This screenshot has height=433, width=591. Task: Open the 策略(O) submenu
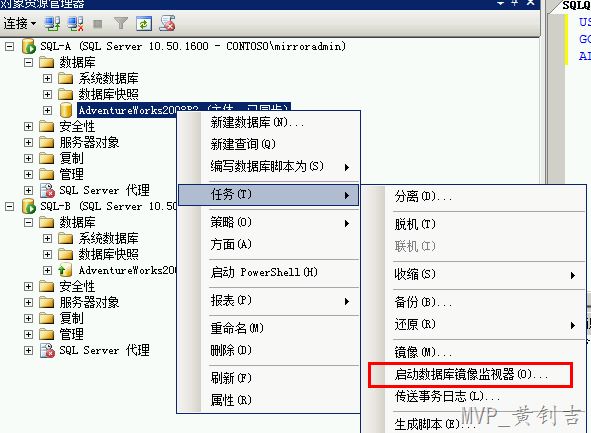point(268,223)
